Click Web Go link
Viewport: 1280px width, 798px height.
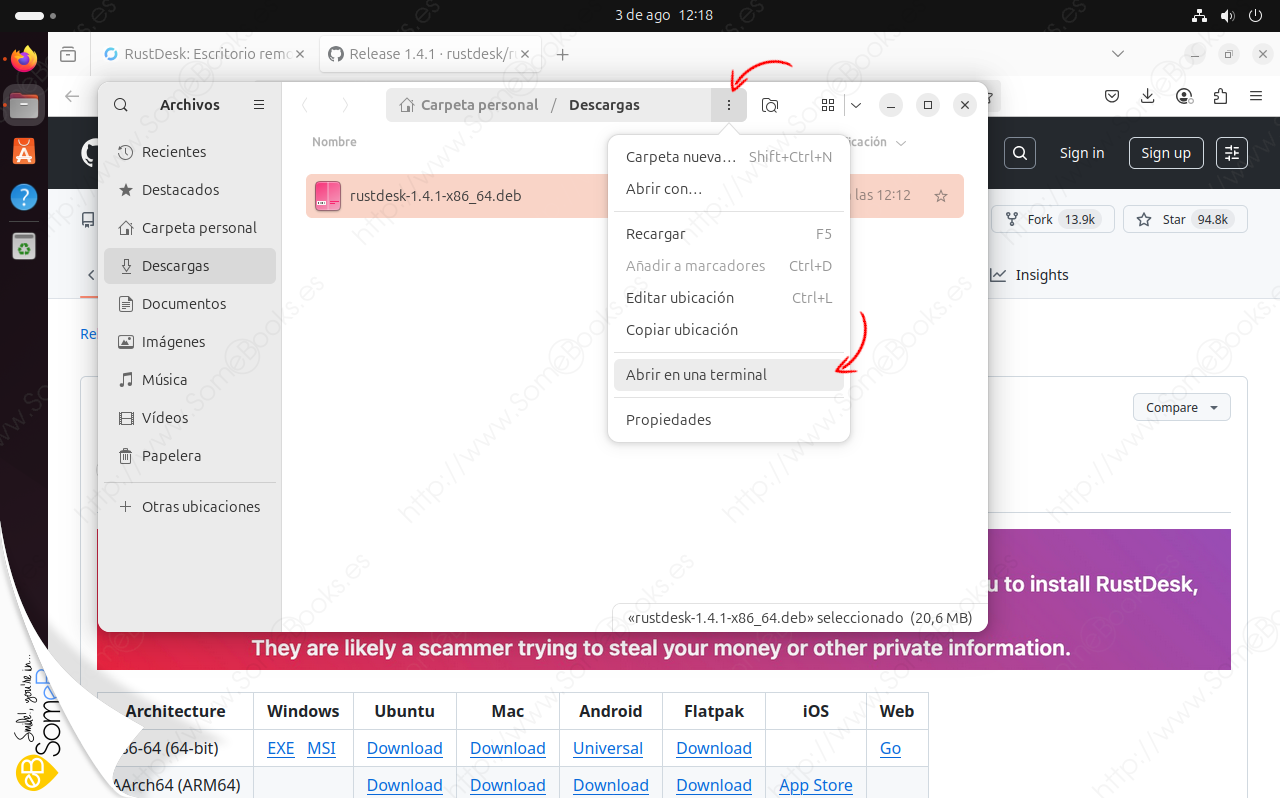pos(891,748)
